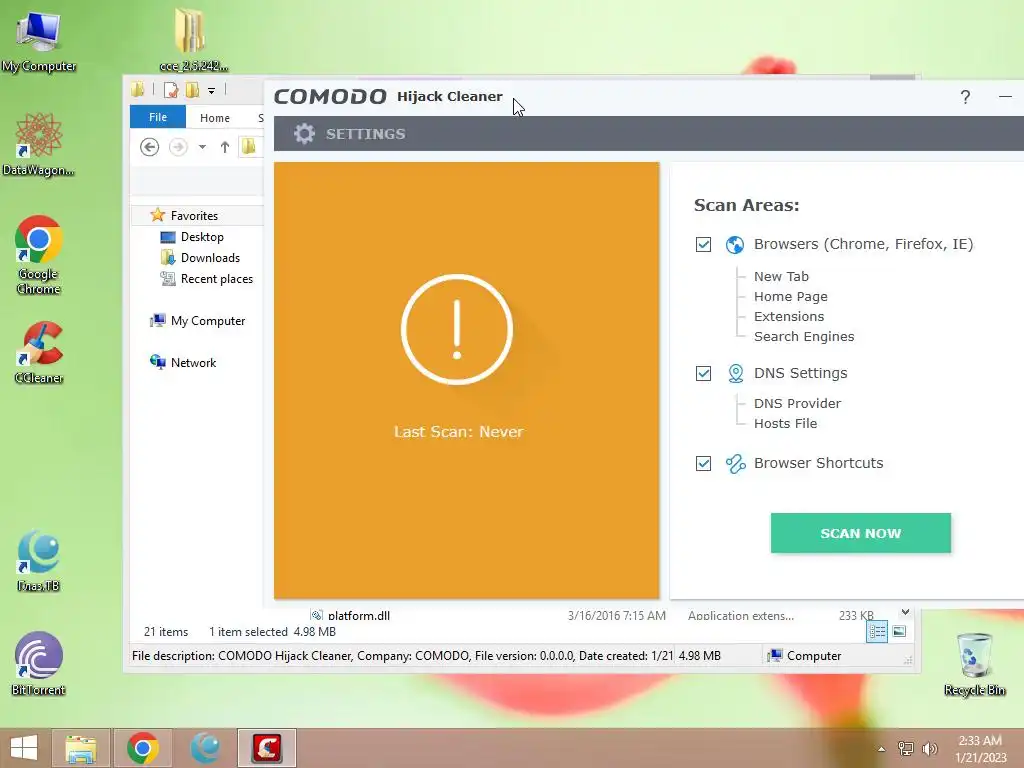The width and height of the screenshot is (1024, 768).
Task: Start scanning with SCAN NOW button
Action: [x=860, y=533]
